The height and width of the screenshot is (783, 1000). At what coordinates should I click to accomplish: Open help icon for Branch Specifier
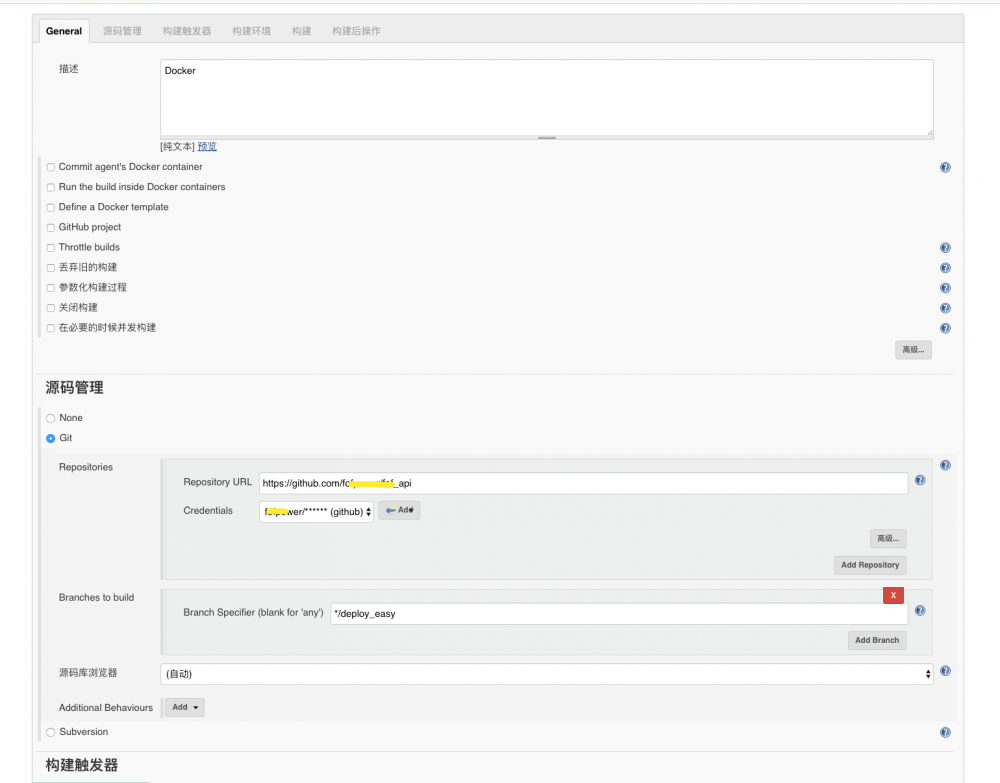click(x=920, y=611)
